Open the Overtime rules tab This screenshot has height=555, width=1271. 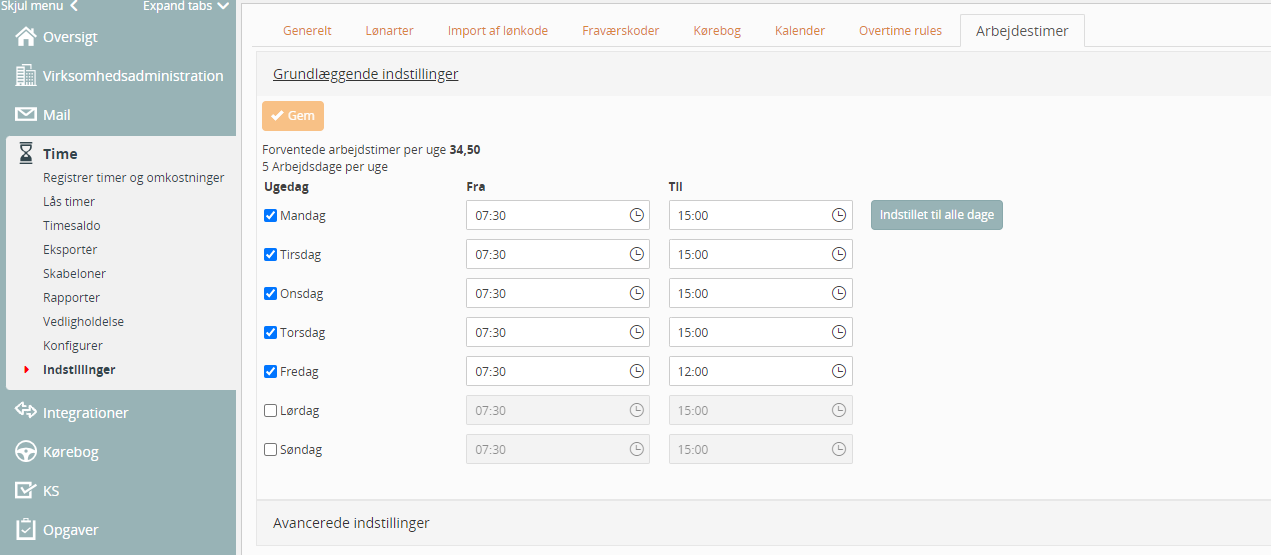click(900, 31)
